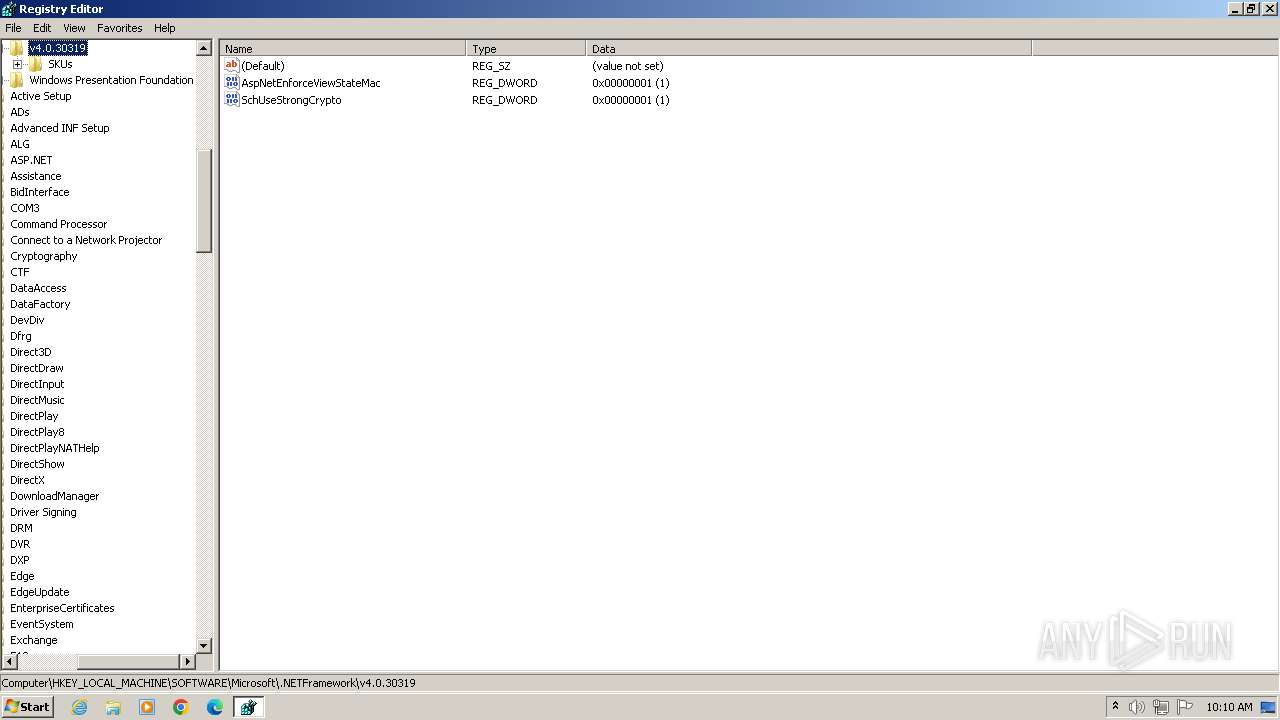Click tree scrollbar up arrow

204,48
